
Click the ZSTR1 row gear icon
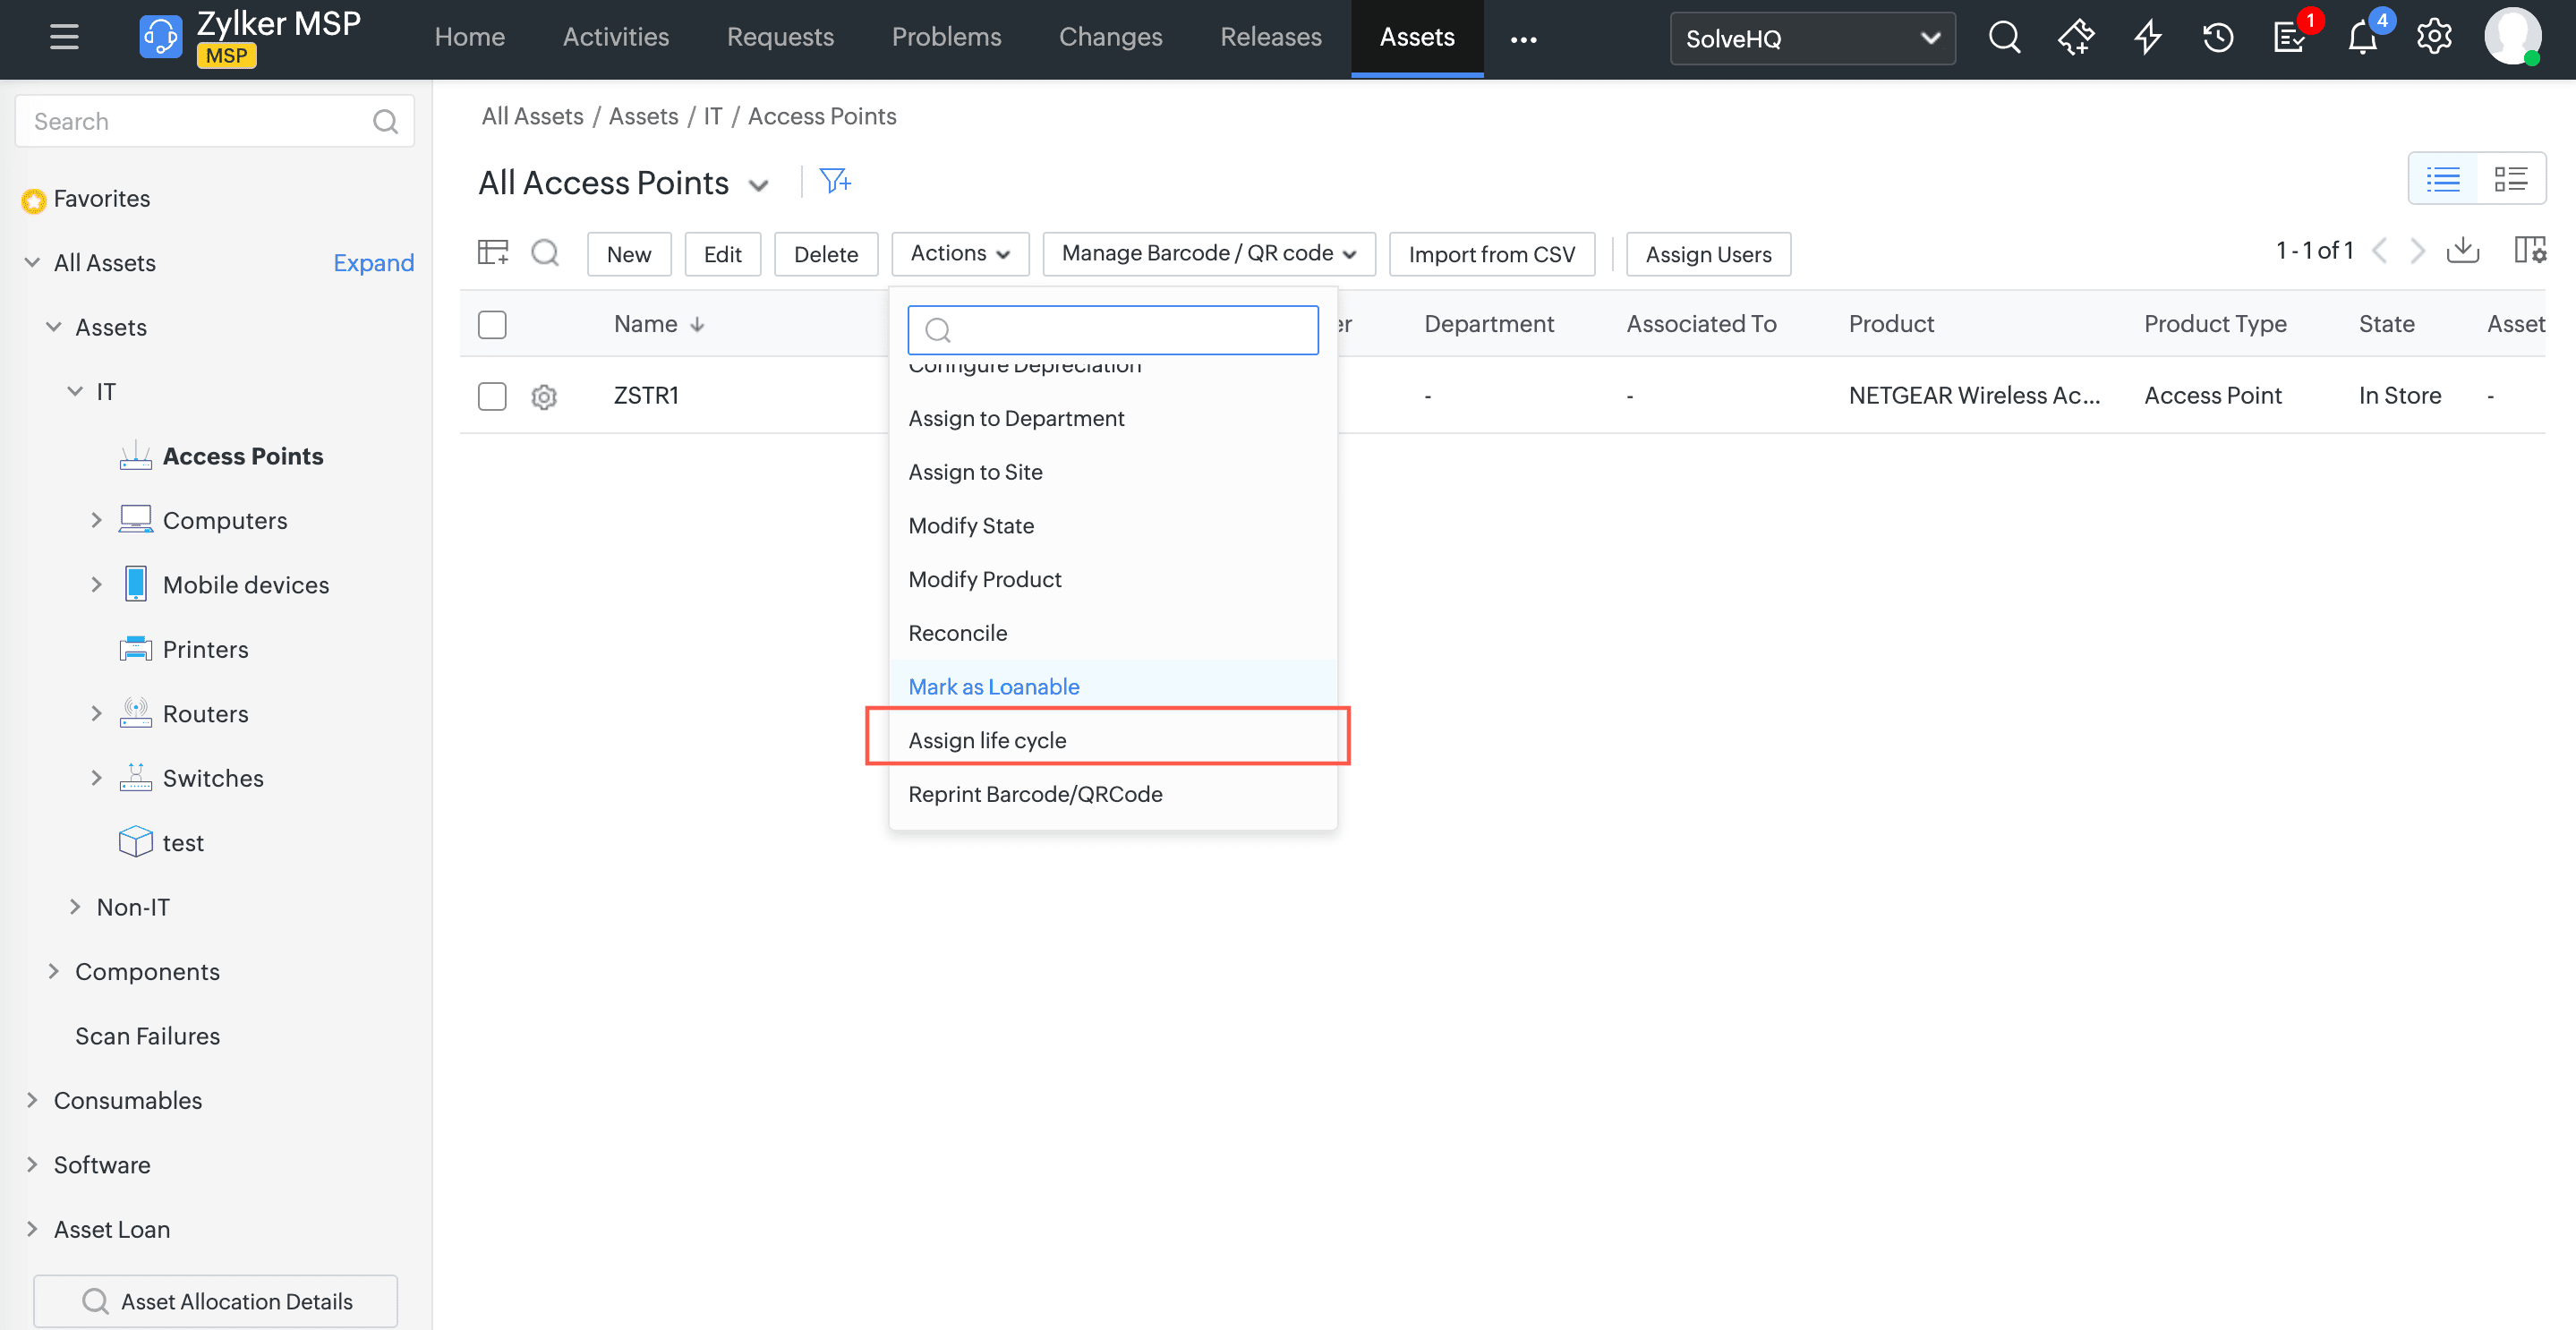(x=544, y=396)
